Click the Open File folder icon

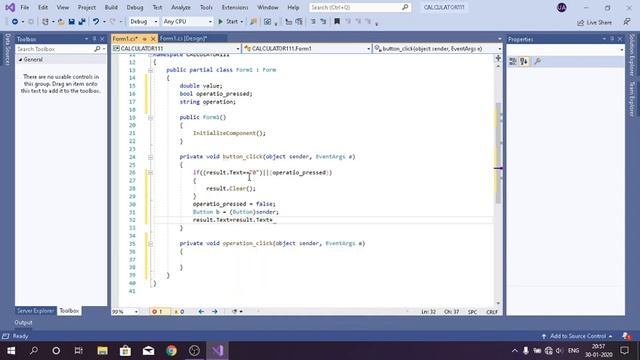61,22
